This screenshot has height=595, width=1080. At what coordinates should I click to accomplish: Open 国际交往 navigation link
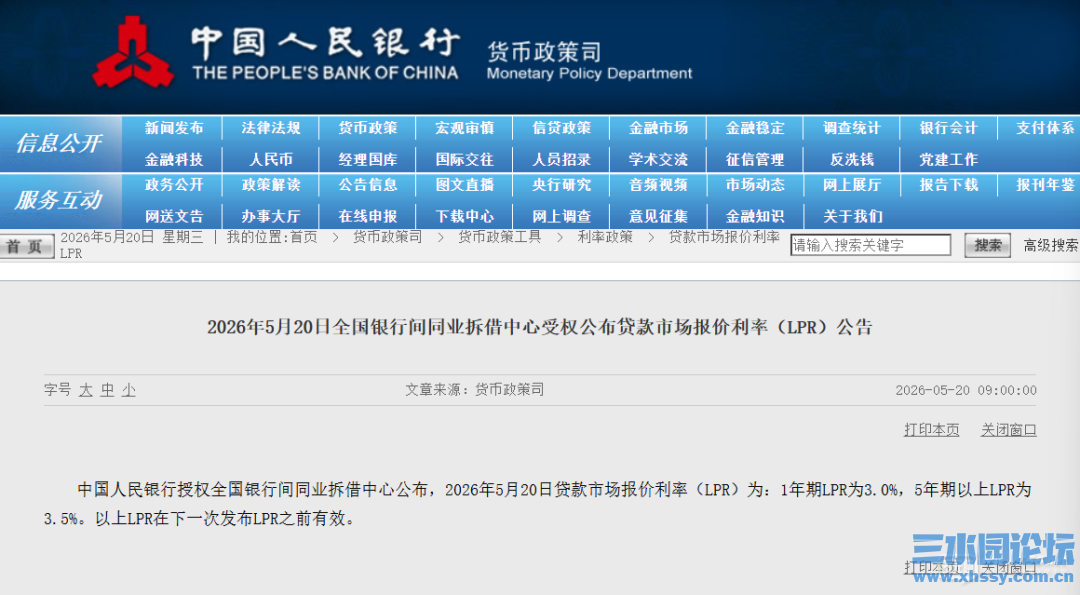click(464, 160)
